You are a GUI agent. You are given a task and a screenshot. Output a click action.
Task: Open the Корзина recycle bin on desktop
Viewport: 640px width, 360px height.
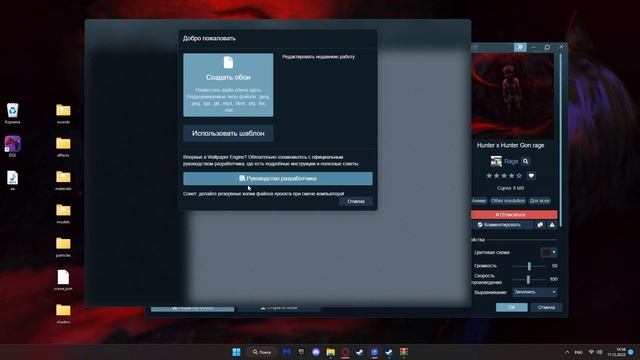(x=13, y=113)
